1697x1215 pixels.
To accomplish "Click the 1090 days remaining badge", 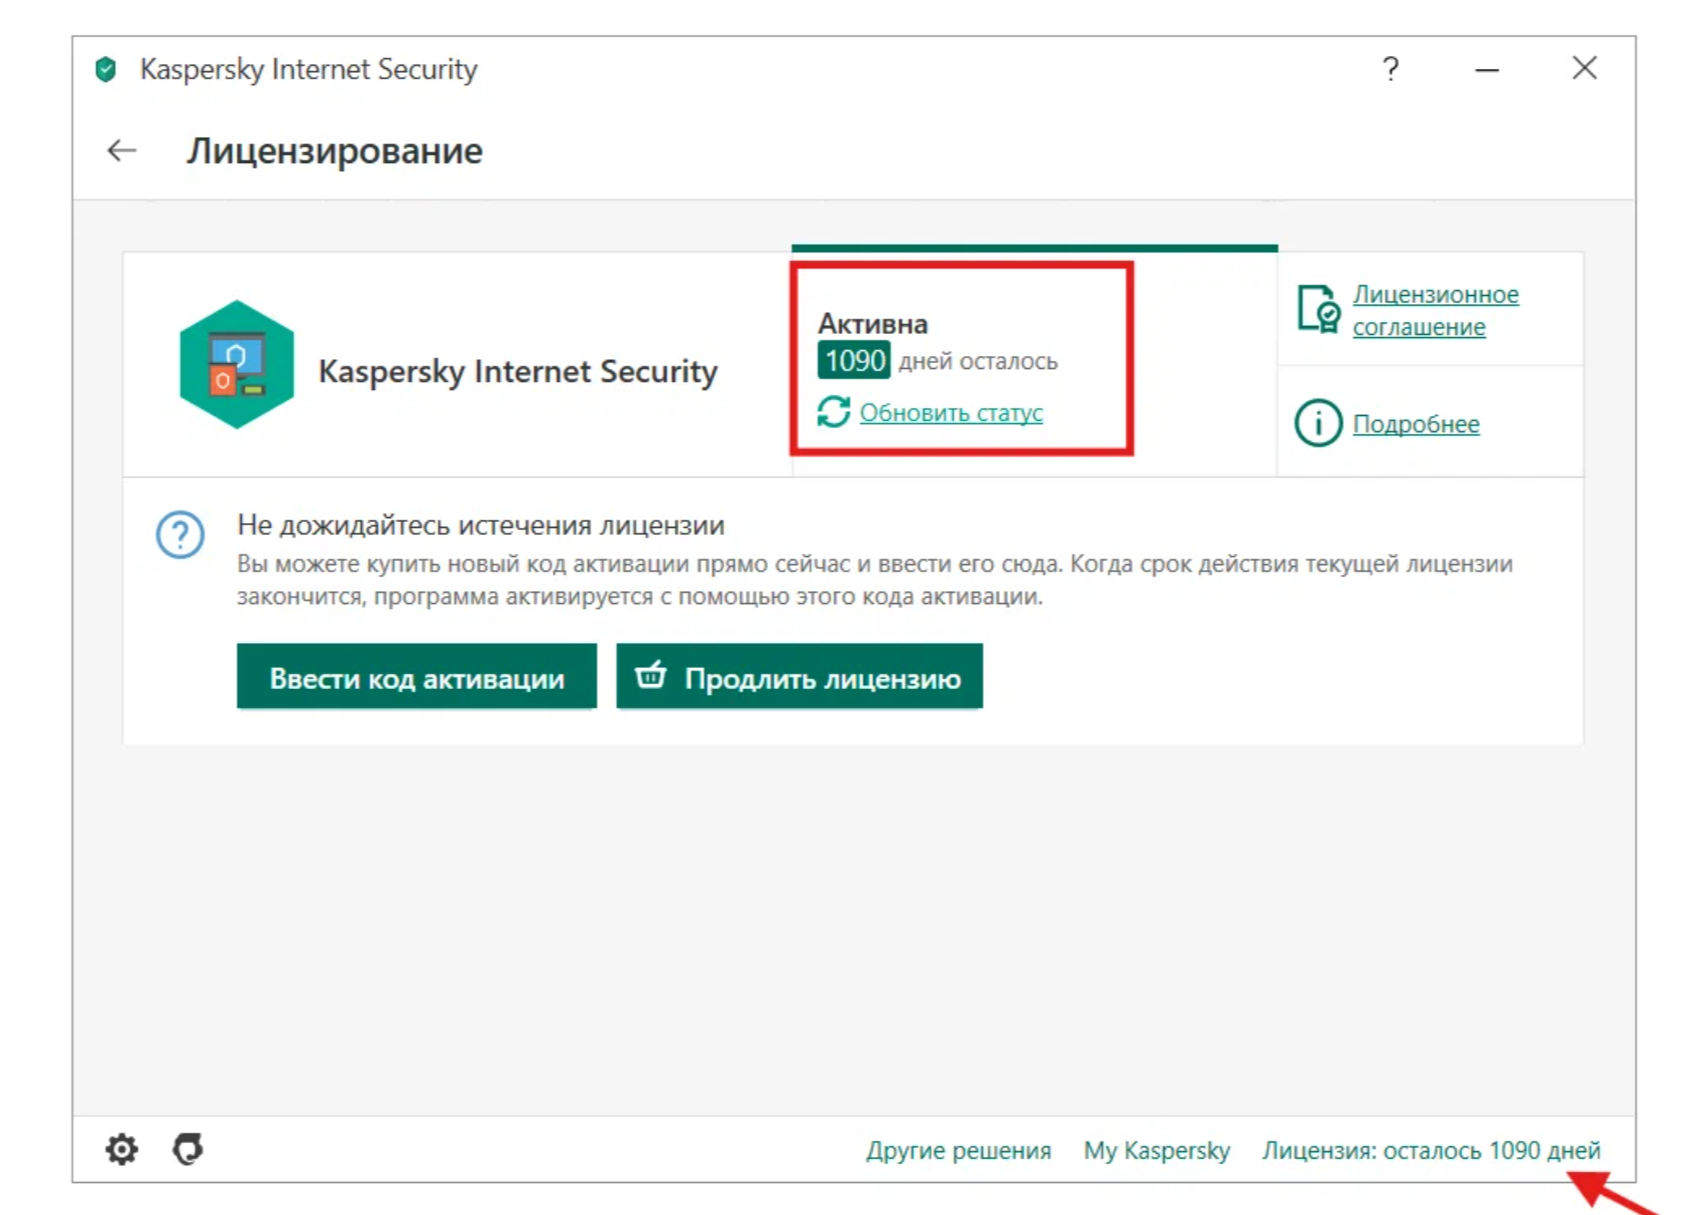I will (854, 360).
